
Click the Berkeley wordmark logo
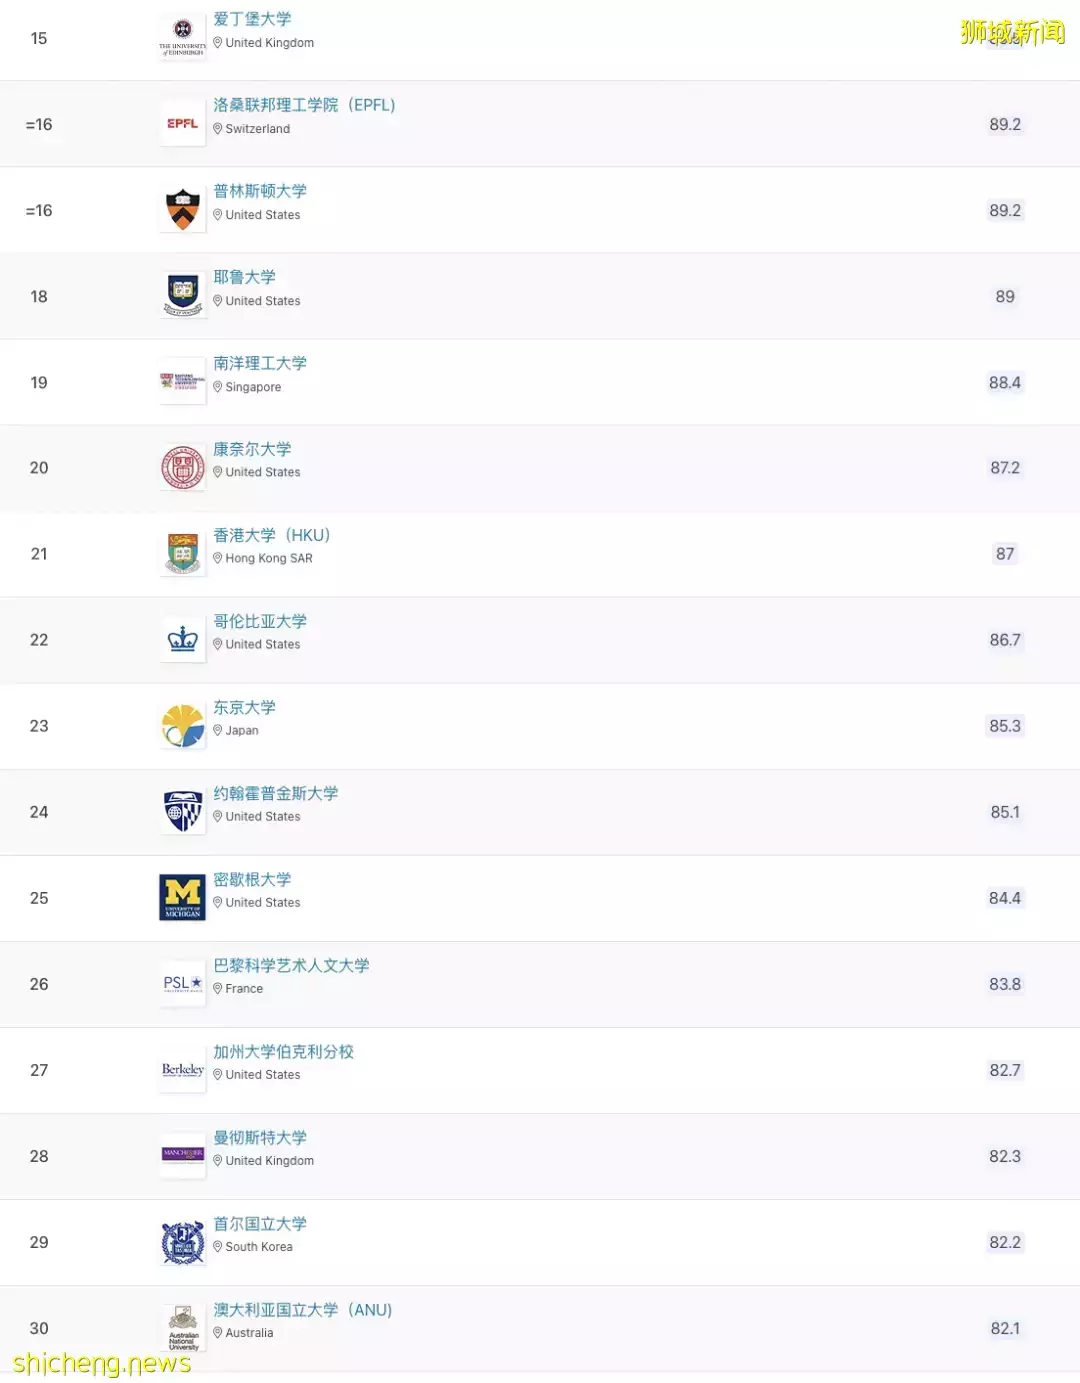182,1070
